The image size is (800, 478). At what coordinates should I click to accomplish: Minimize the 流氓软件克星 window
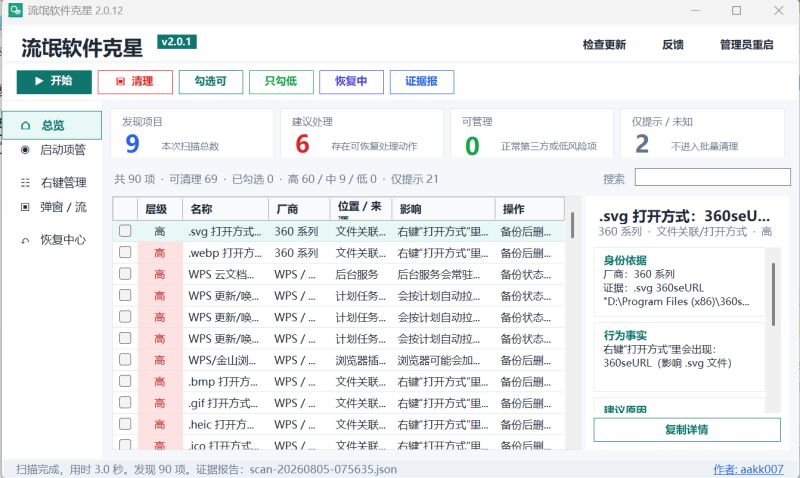point(695,10)
